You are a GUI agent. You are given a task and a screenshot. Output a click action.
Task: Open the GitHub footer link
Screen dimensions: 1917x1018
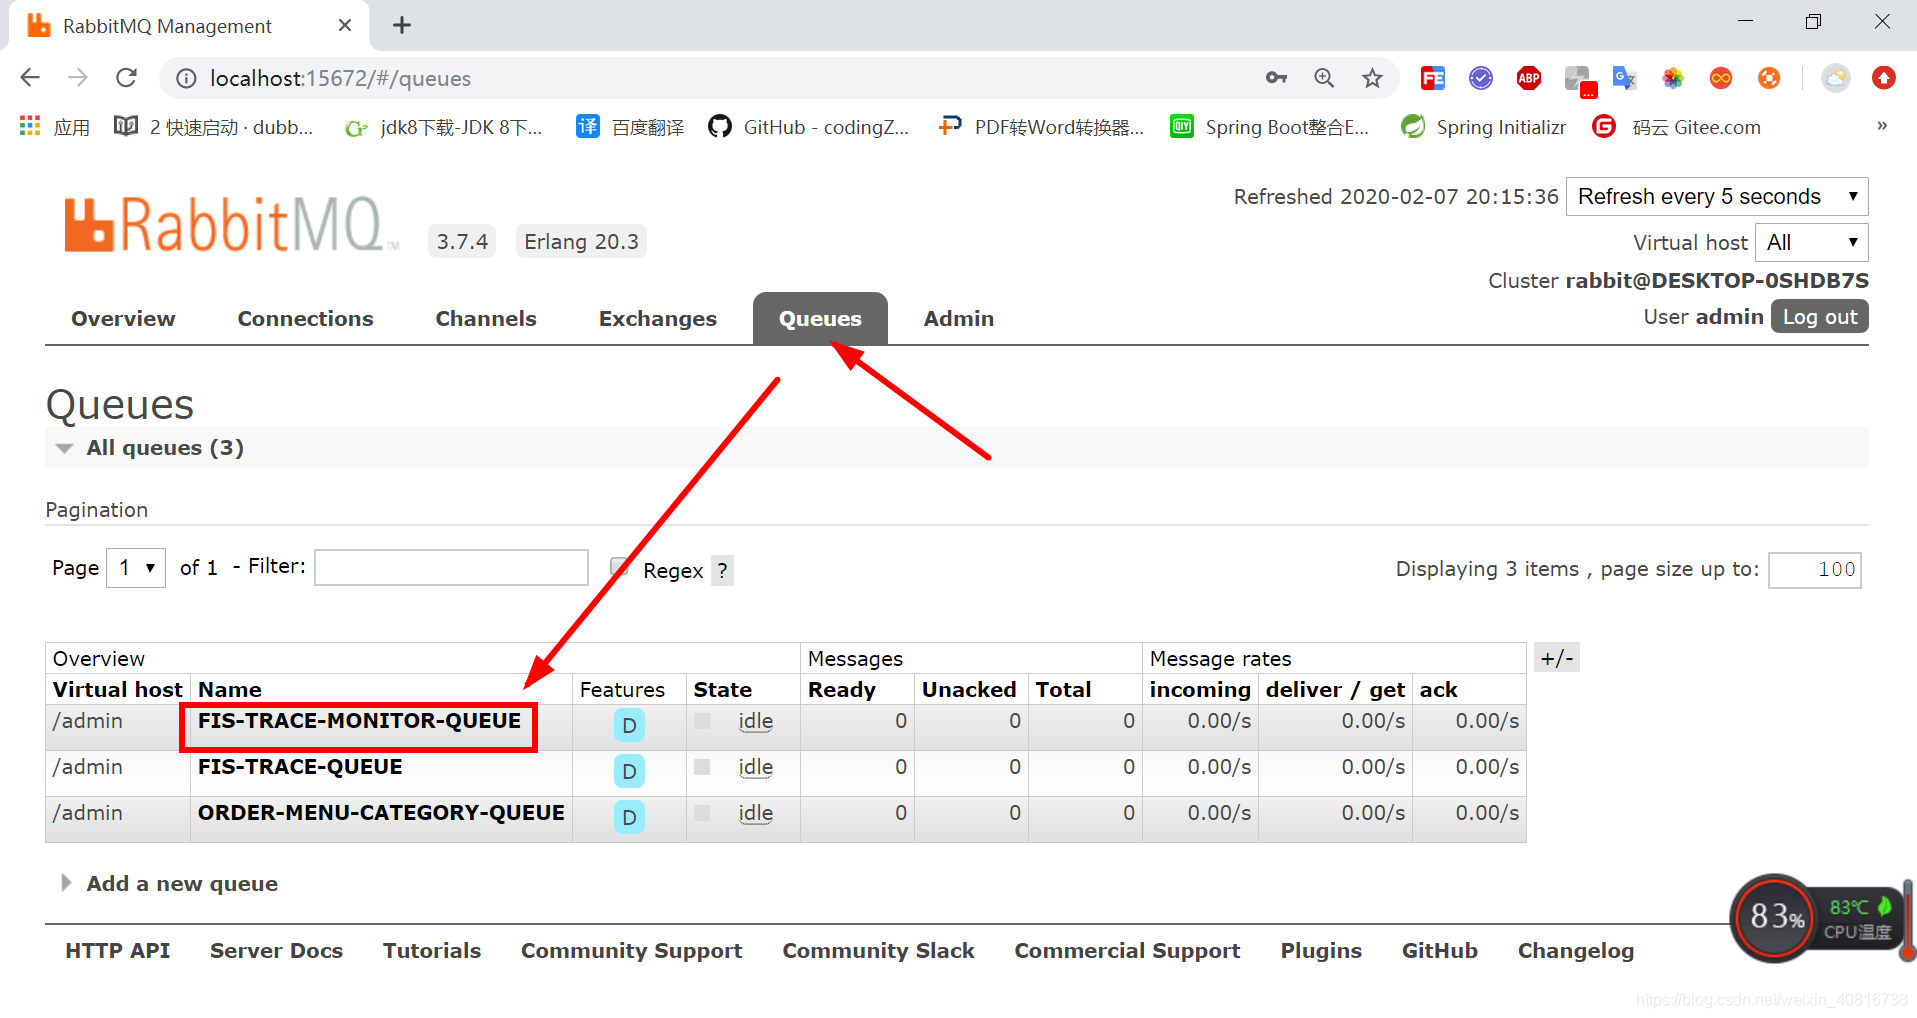(1440, 951)
